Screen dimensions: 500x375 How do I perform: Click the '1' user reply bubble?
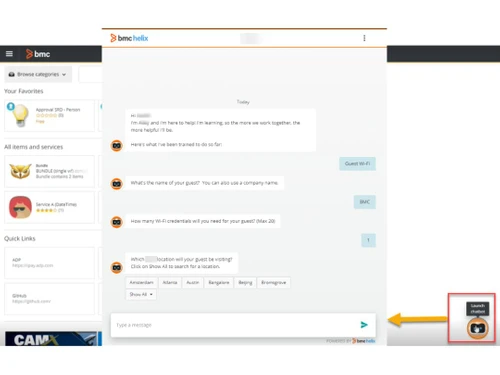pos(368,240)
